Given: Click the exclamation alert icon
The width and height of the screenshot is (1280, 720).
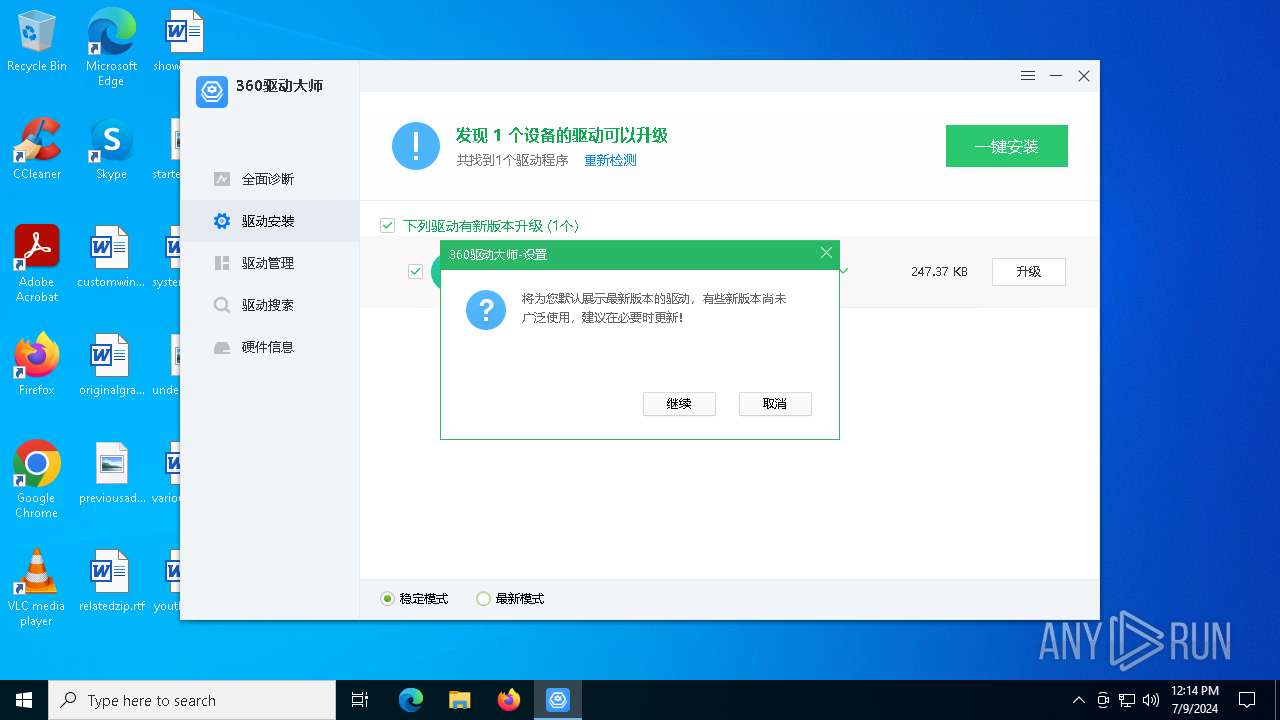Looking at the screenshot, I should (416, 146).
